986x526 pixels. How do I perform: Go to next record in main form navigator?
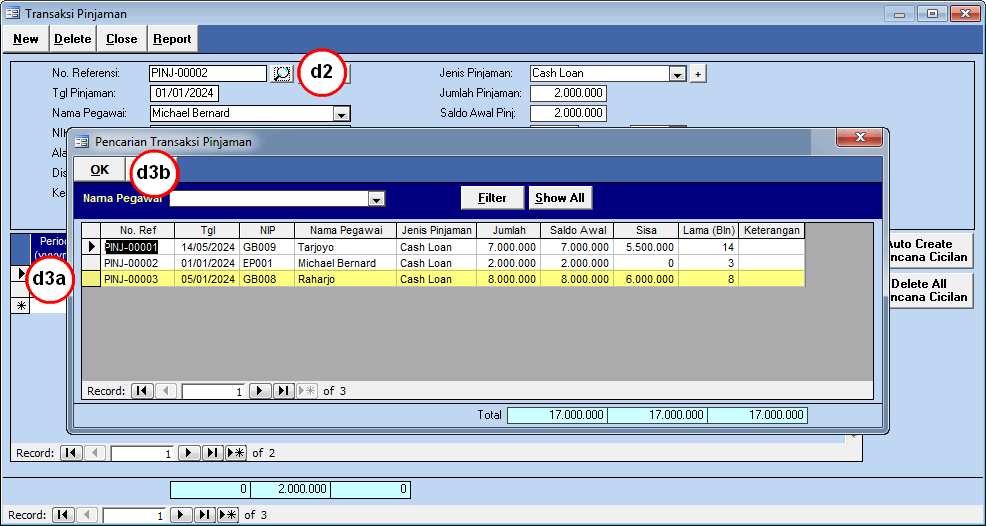tap(181, 515)
